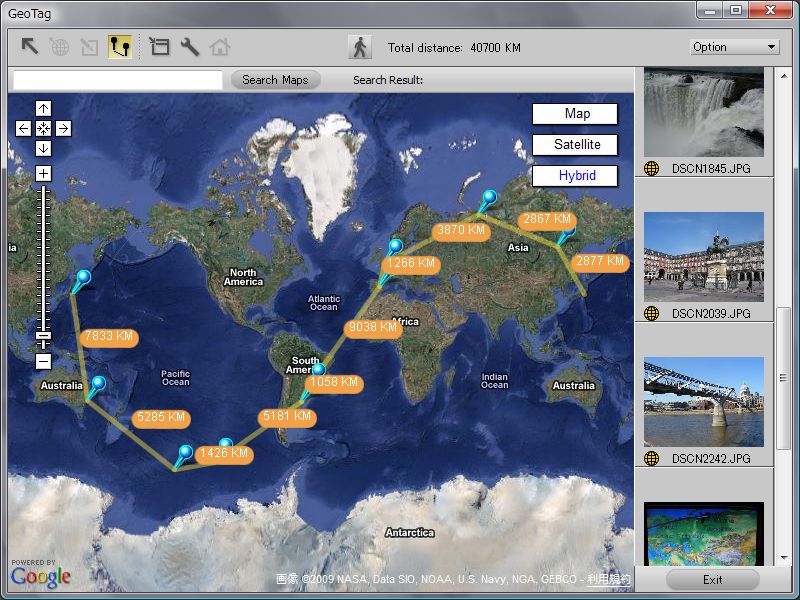Viewport: 800px width, 600px height.
Task: Click the 7833 KM distance label
Action: (x=109, y=337)
